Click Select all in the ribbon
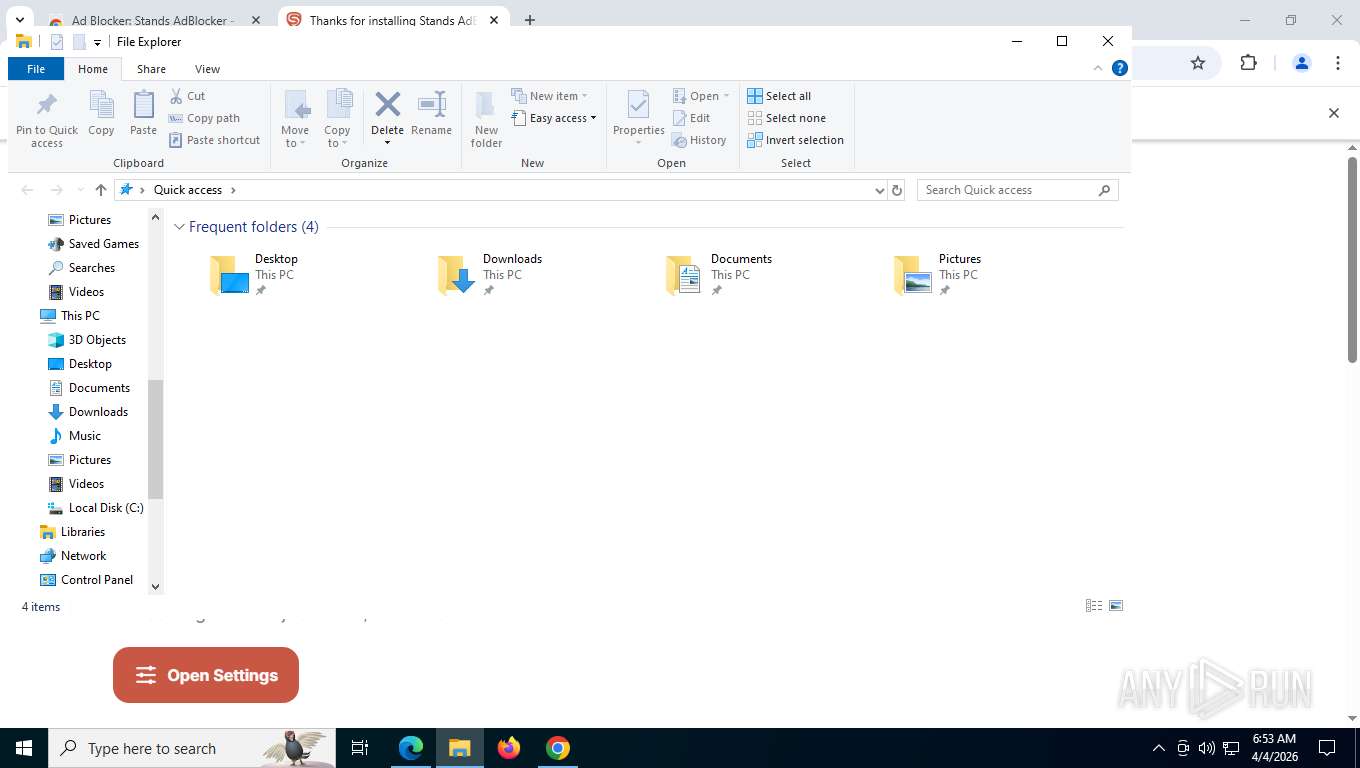 point(779,96)
